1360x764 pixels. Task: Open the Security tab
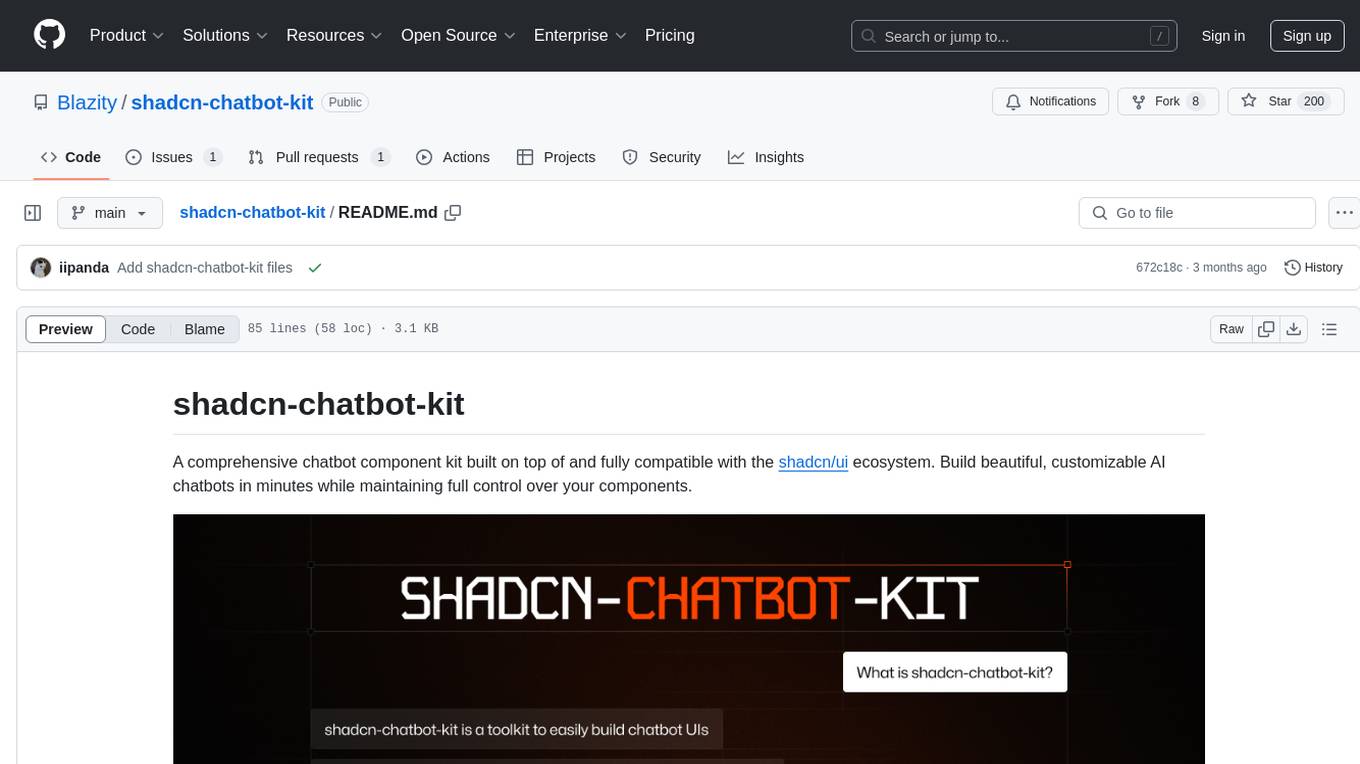point(661,157)
